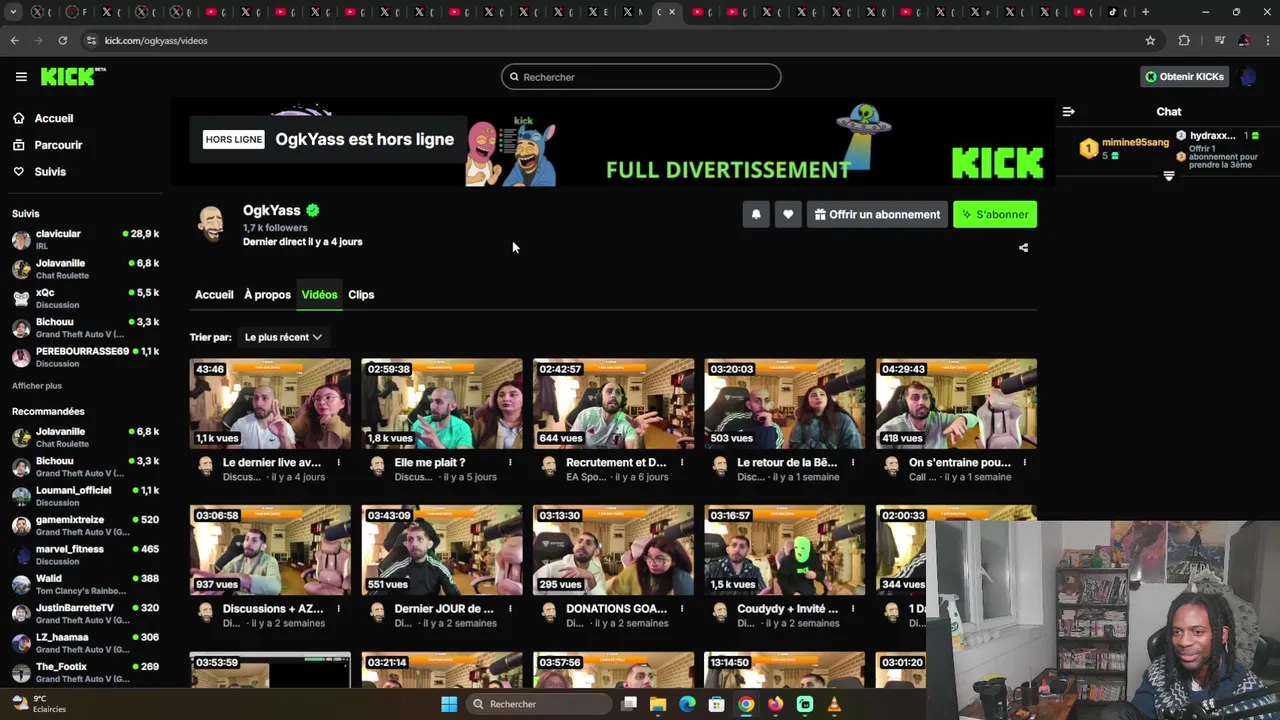Image resolution: width=1280 pixels, height=720 pixels.
Task: Click the browser address bar URL
Action: pyautogui.click(x=156, y=40)
